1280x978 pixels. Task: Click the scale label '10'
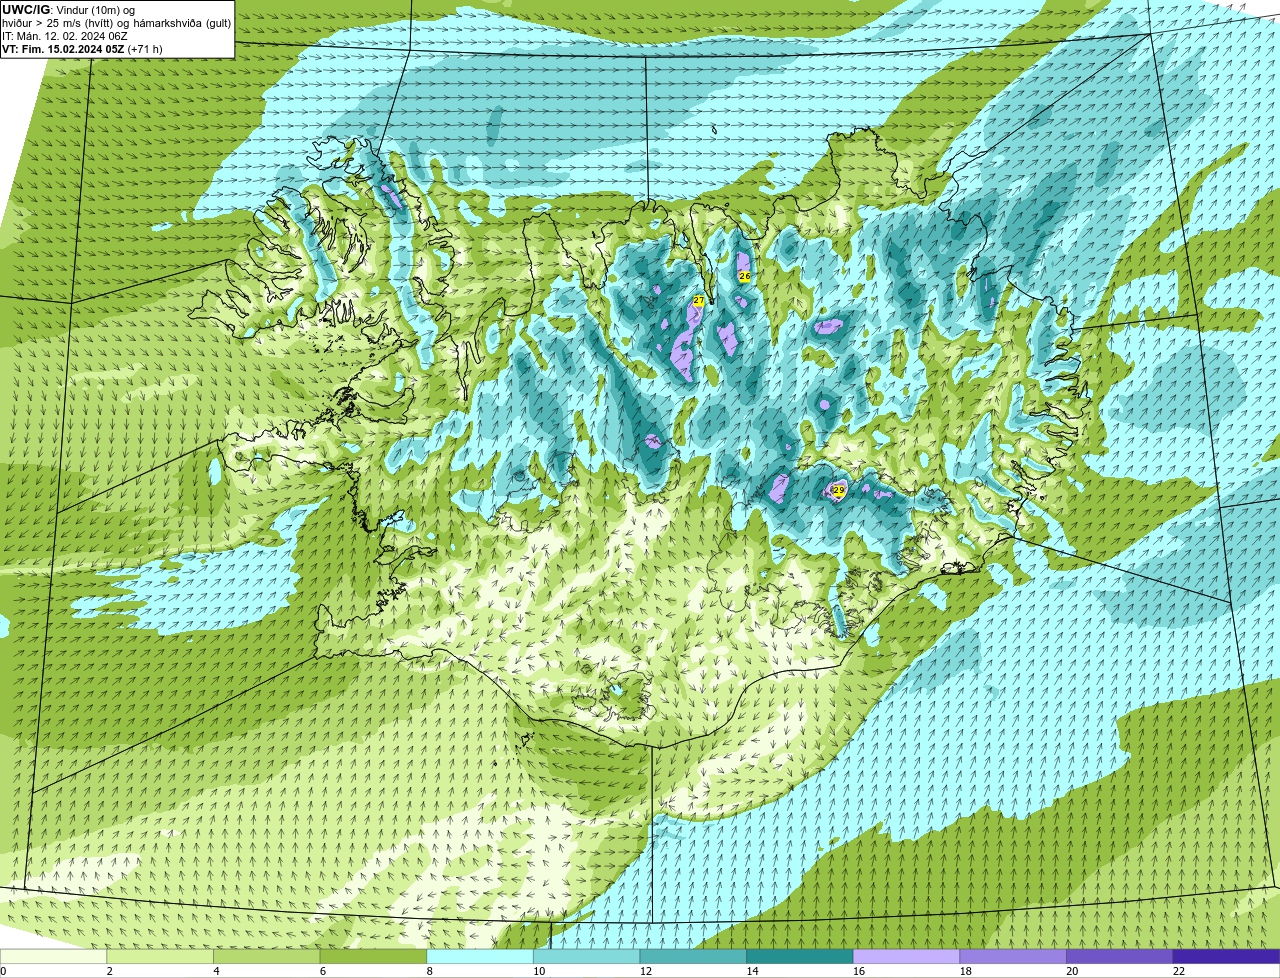click(539, 971)
